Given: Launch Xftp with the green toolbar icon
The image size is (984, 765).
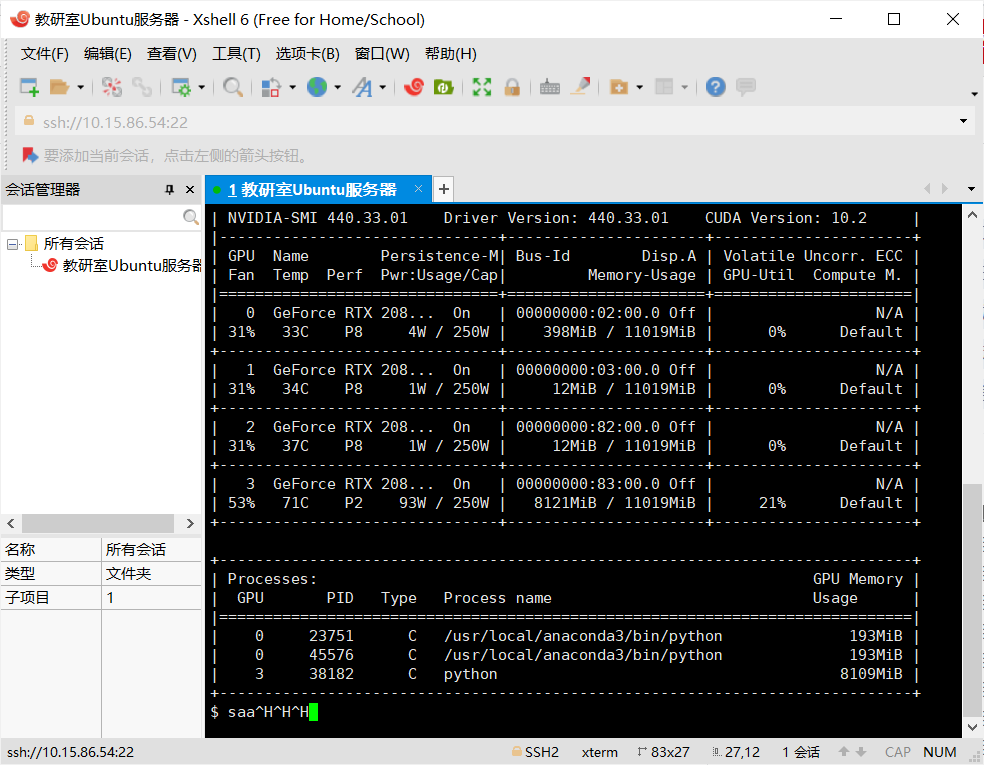Looking at the screenshot, I should click(x=443, y=87).
